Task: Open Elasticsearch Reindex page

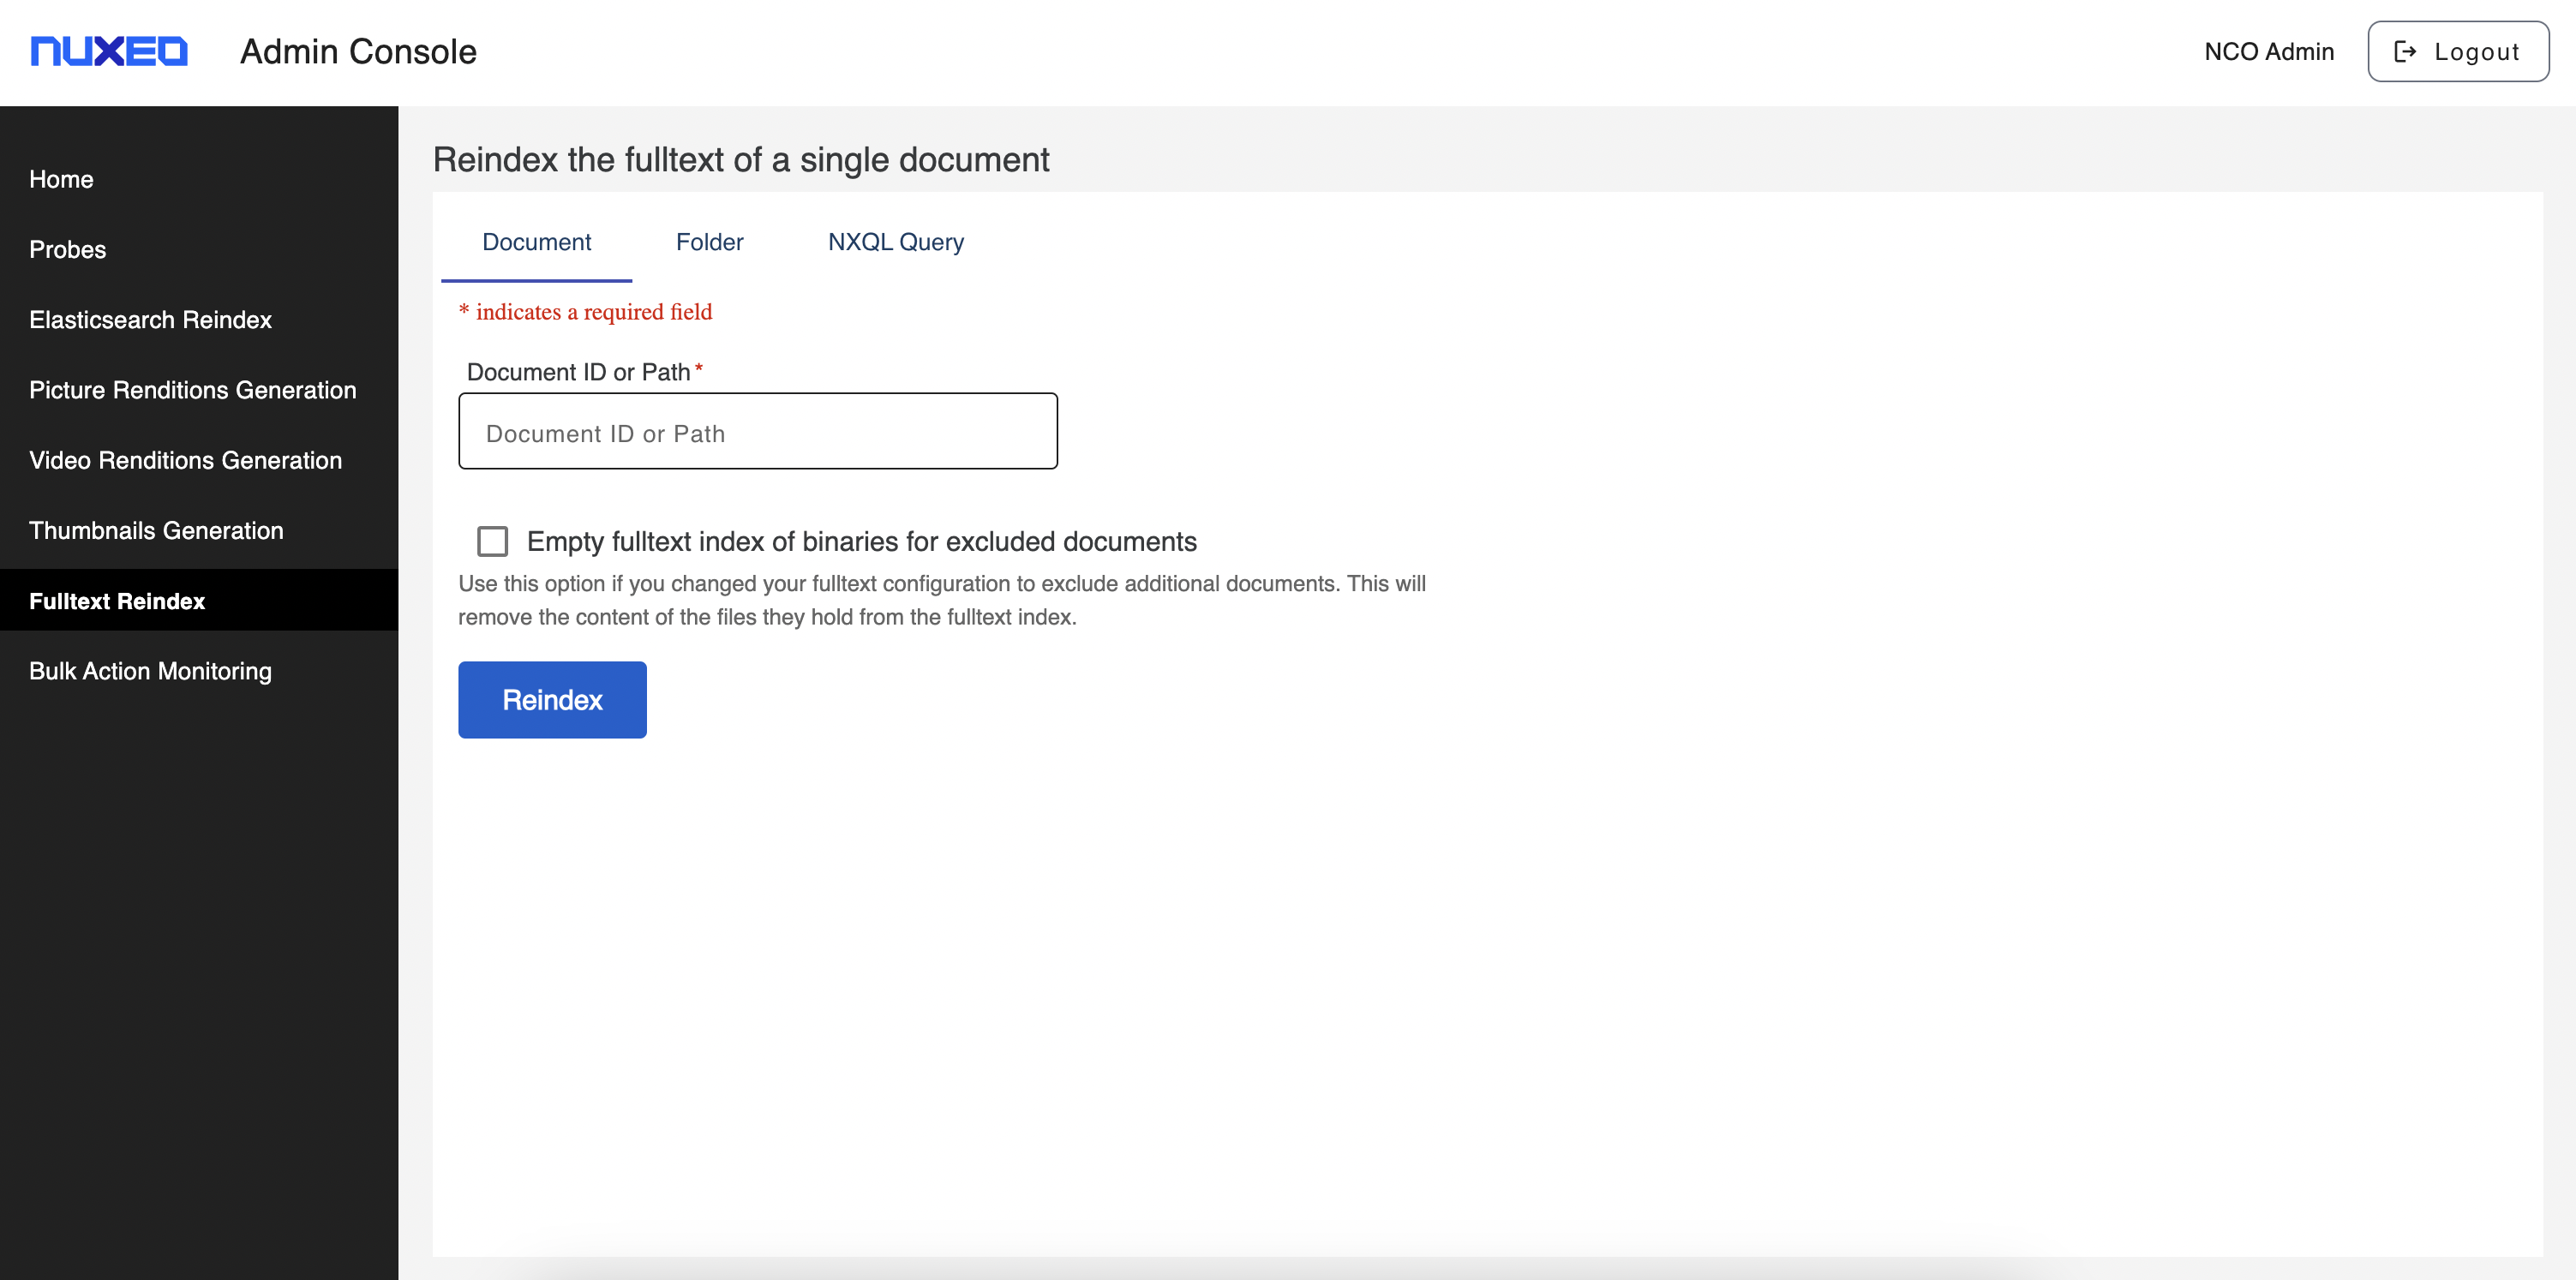Action: (x=150, y=319)
